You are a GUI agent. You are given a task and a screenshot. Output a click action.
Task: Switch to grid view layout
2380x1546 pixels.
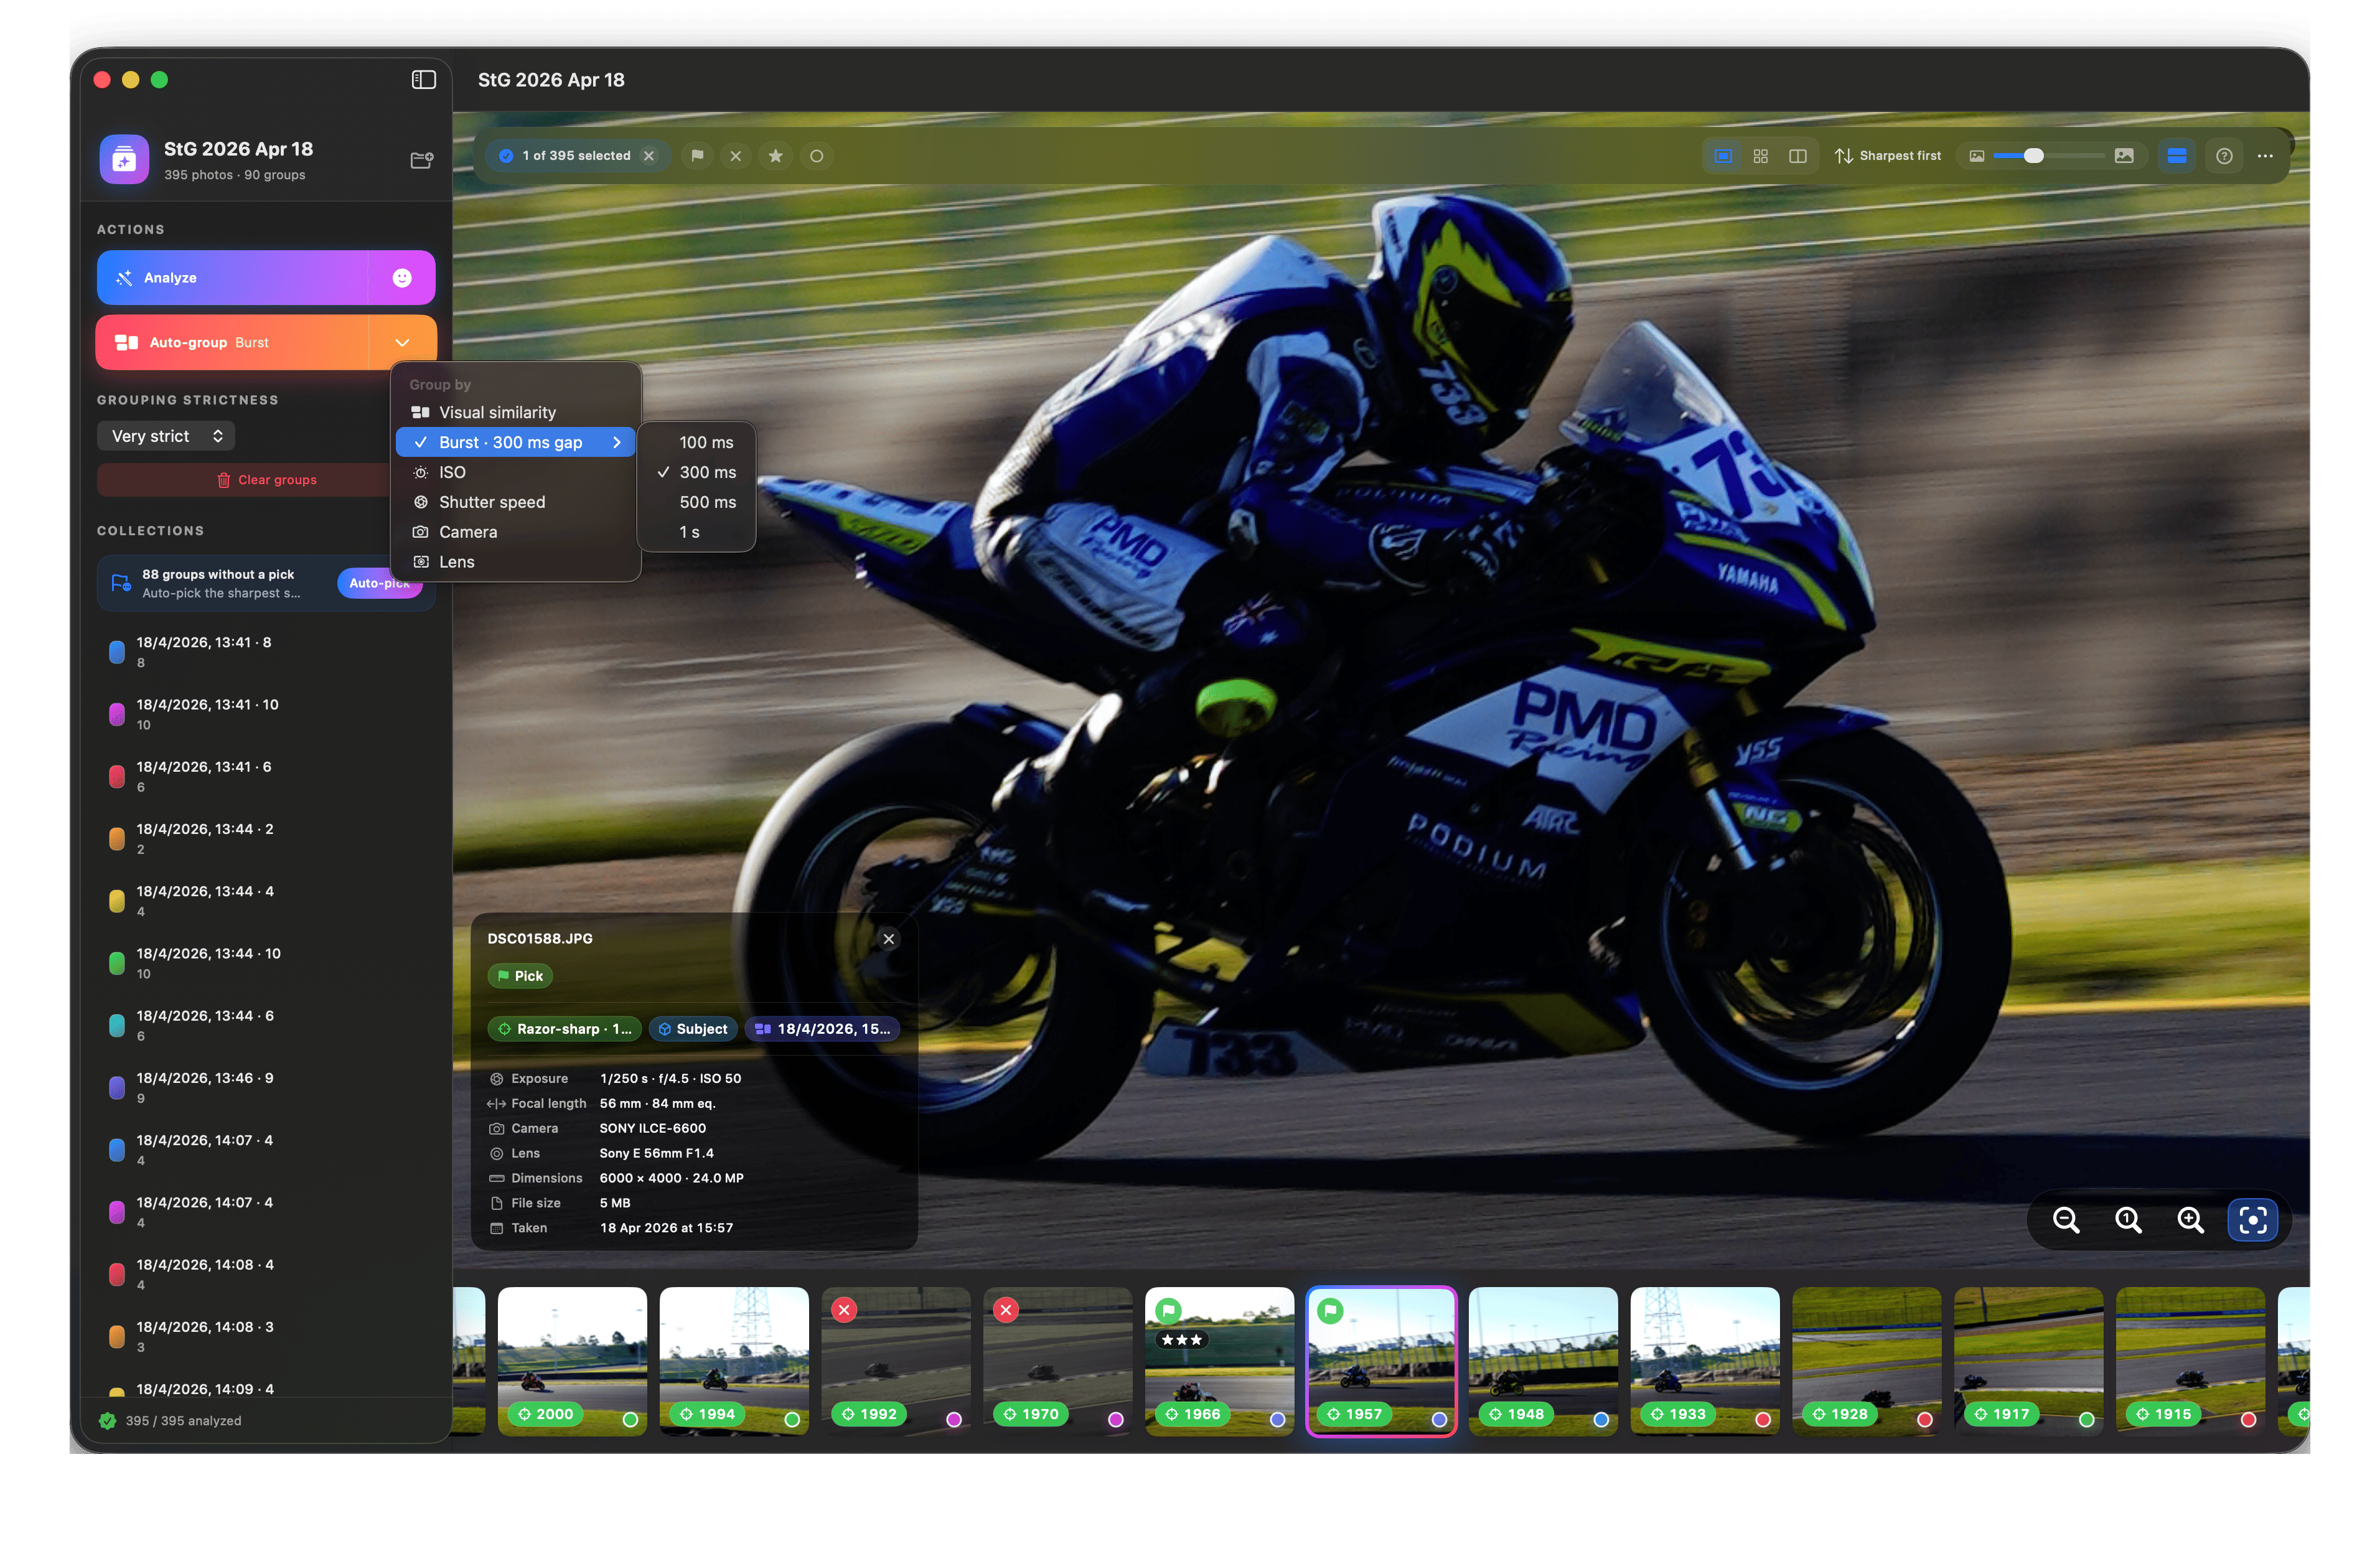(1760, 156)
